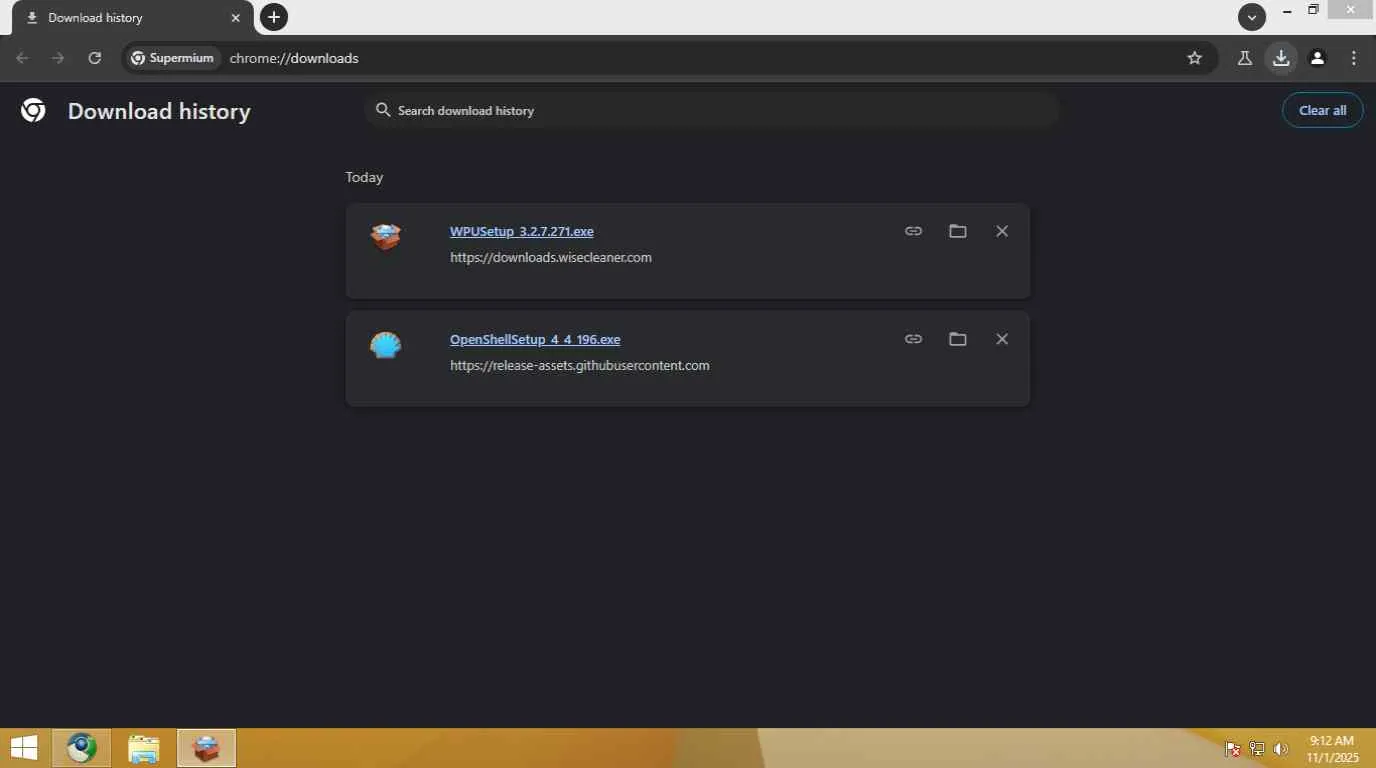Click the Today date heading

pyautogui.click(x=364, y=177)
